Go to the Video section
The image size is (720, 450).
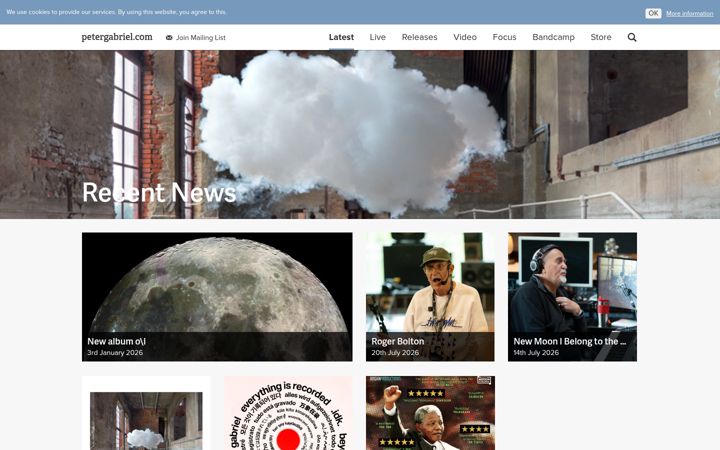click(465, 37)
